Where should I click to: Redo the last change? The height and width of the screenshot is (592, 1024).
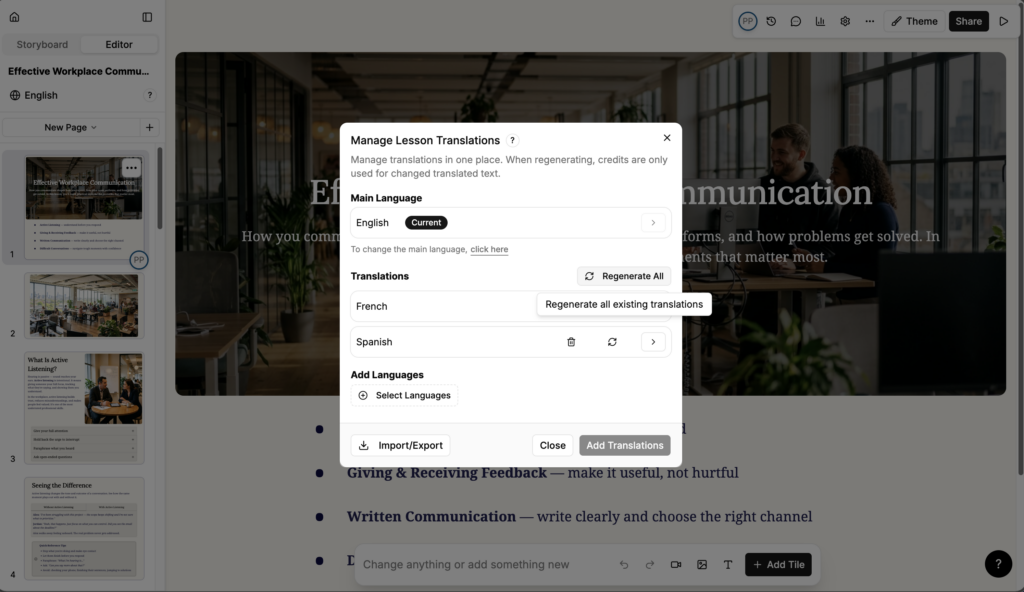coord(650,565)
